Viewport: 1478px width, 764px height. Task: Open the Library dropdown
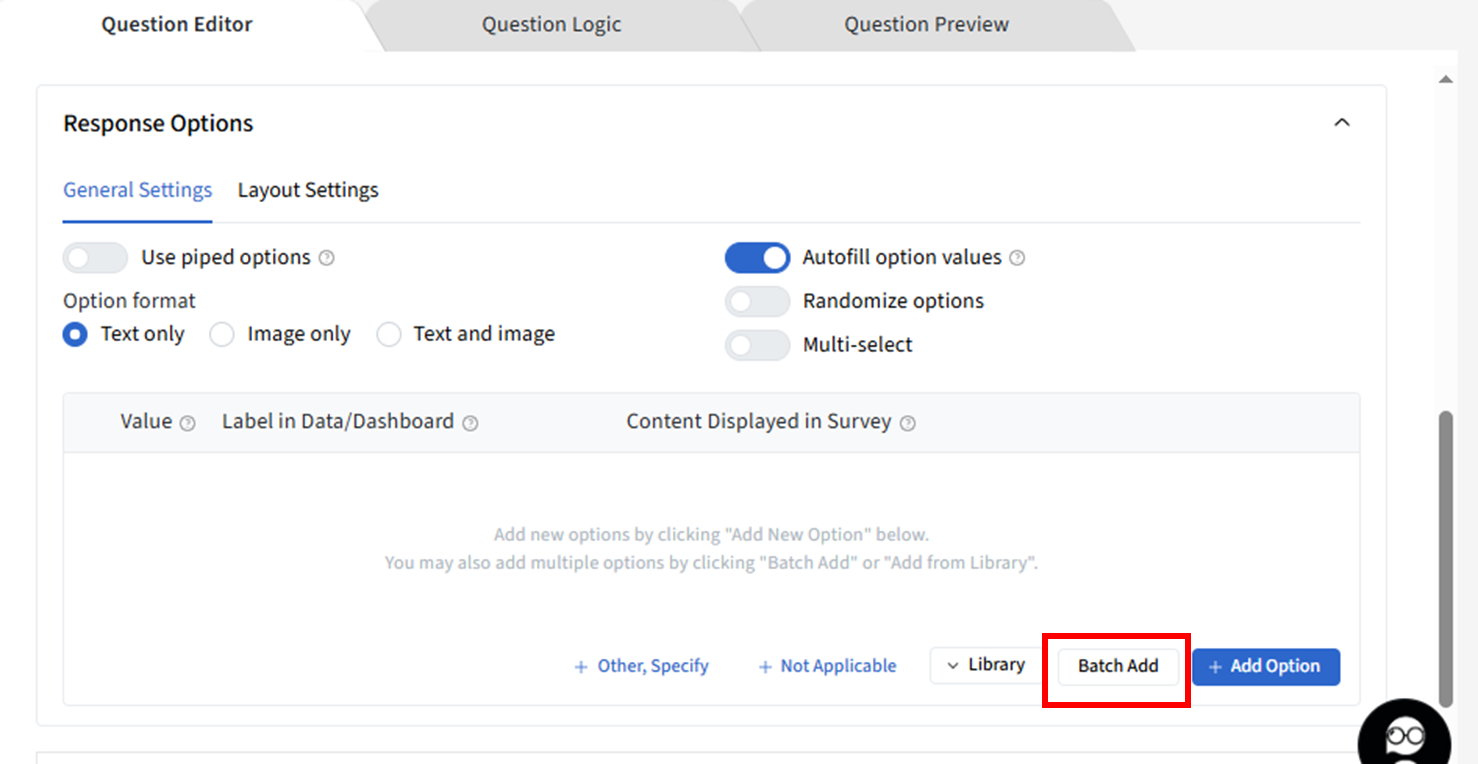[x=986, y=665]
